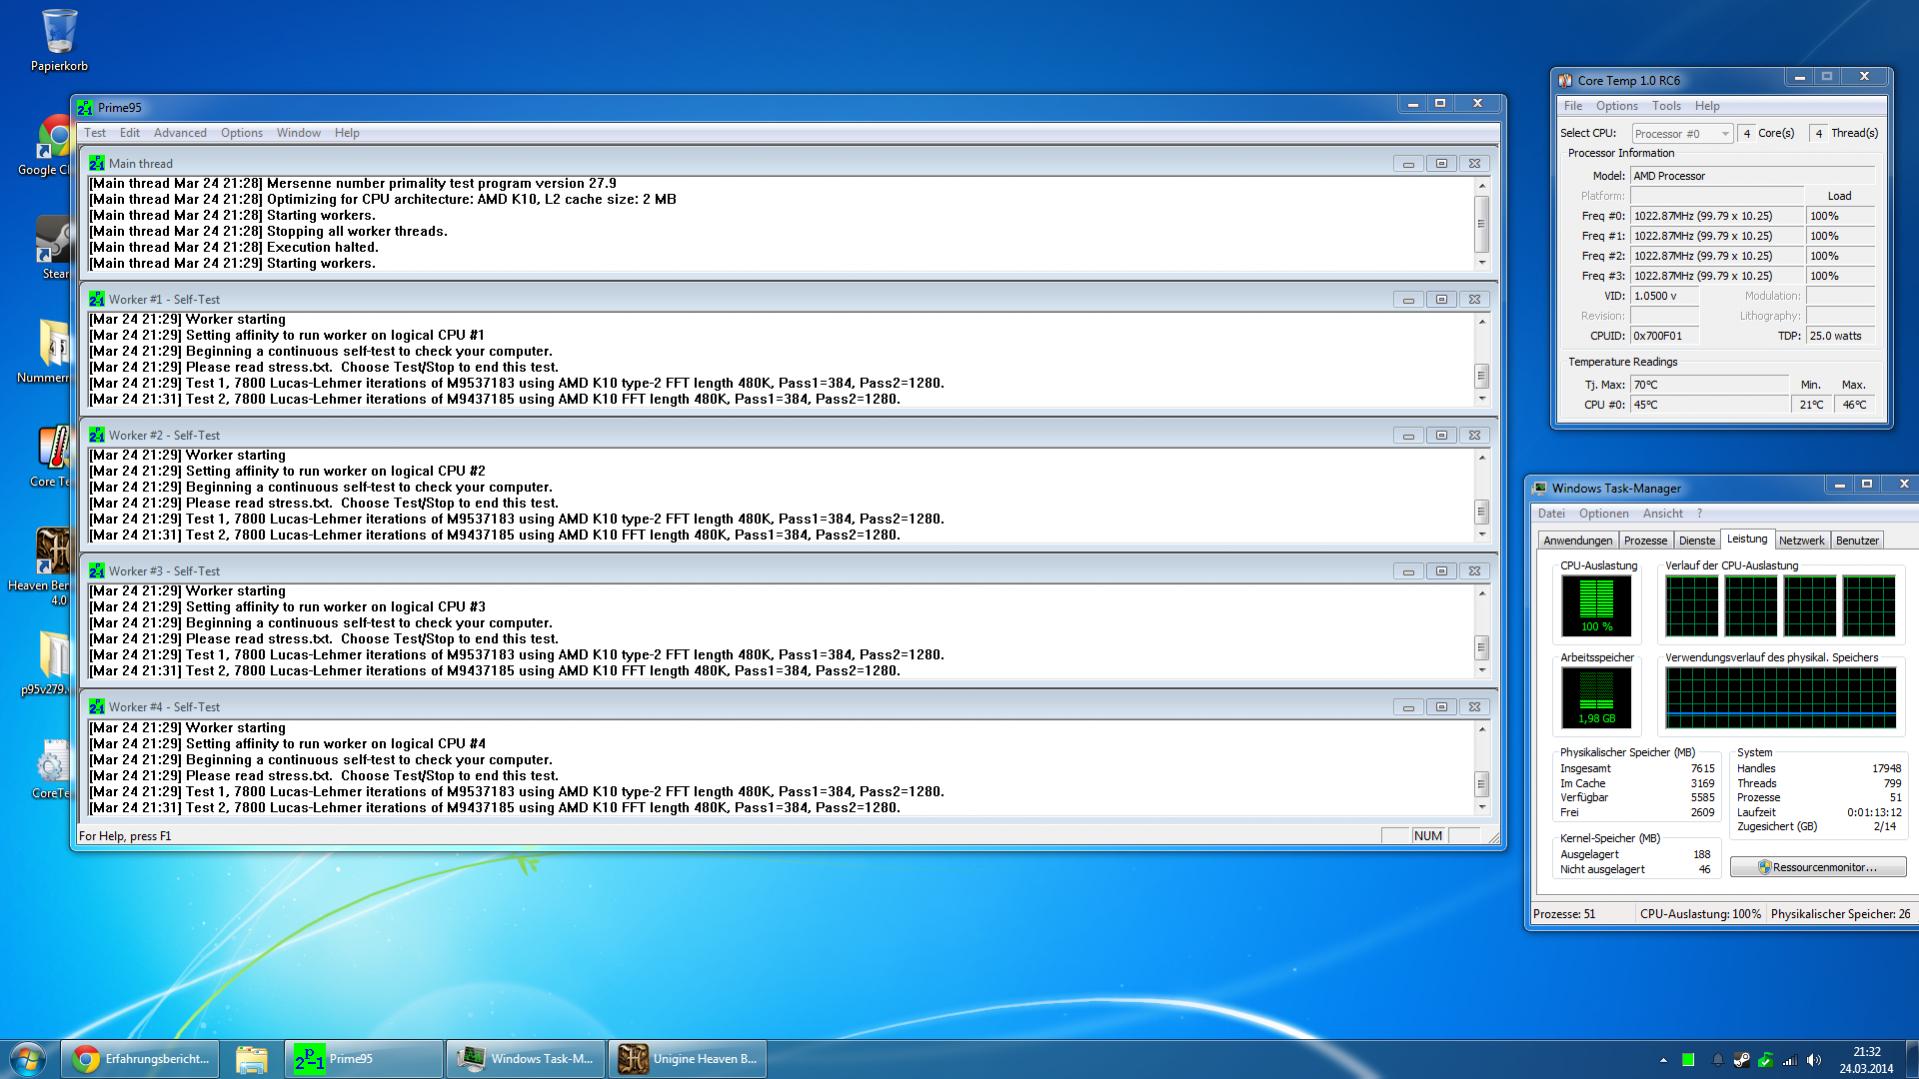Open the Tools menu in Core Temp
1919x1079 pixels.
[x=1666, y=106]
